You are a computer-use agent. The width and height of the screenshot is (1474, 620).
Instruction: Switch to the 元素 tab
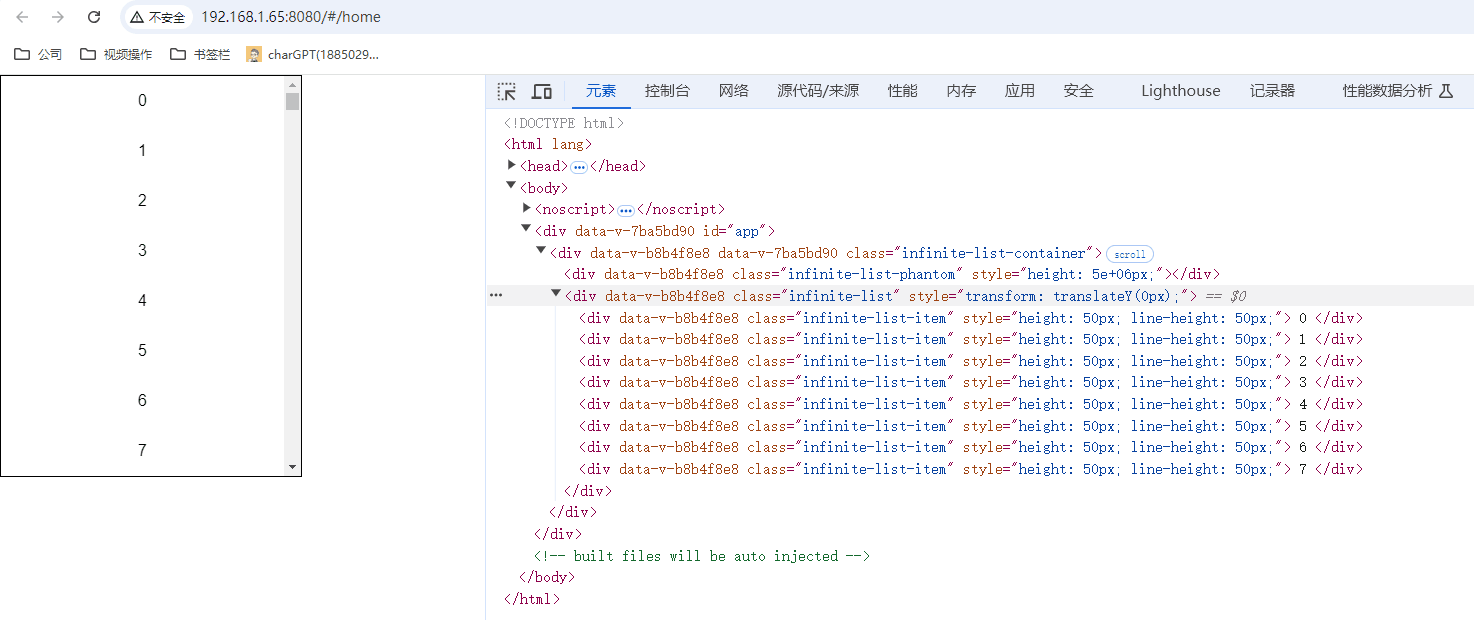(601, 91)
